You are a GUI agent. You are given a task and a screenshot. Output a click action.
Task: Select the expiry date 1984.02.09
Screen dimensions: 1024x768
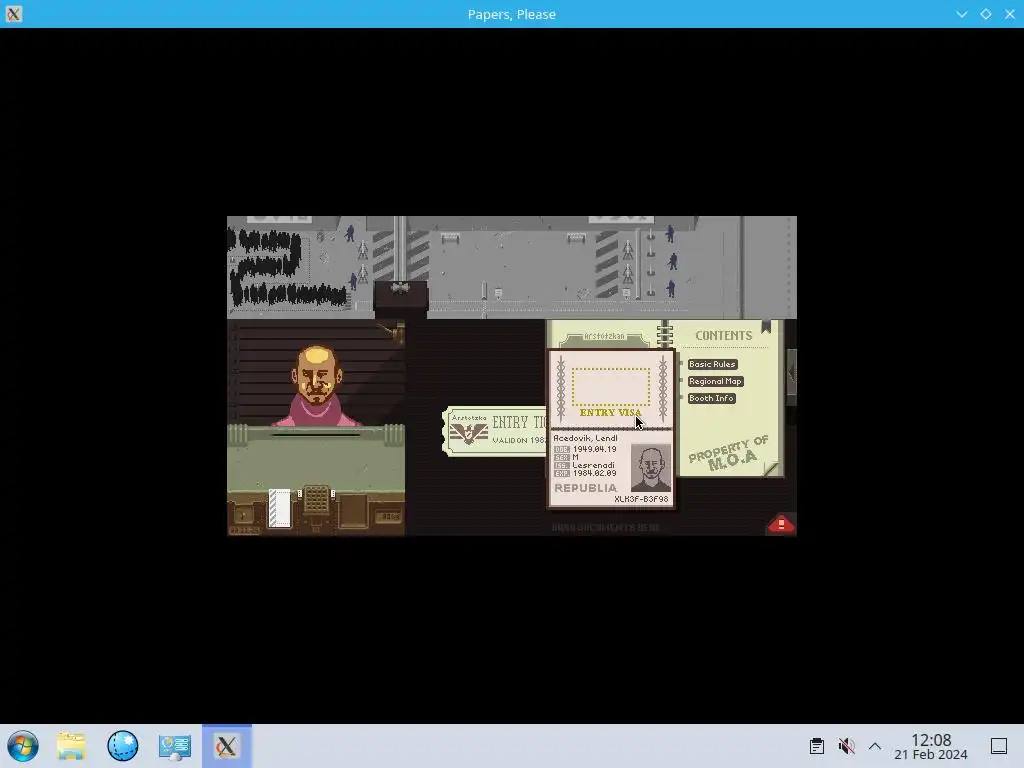(594, 473)
